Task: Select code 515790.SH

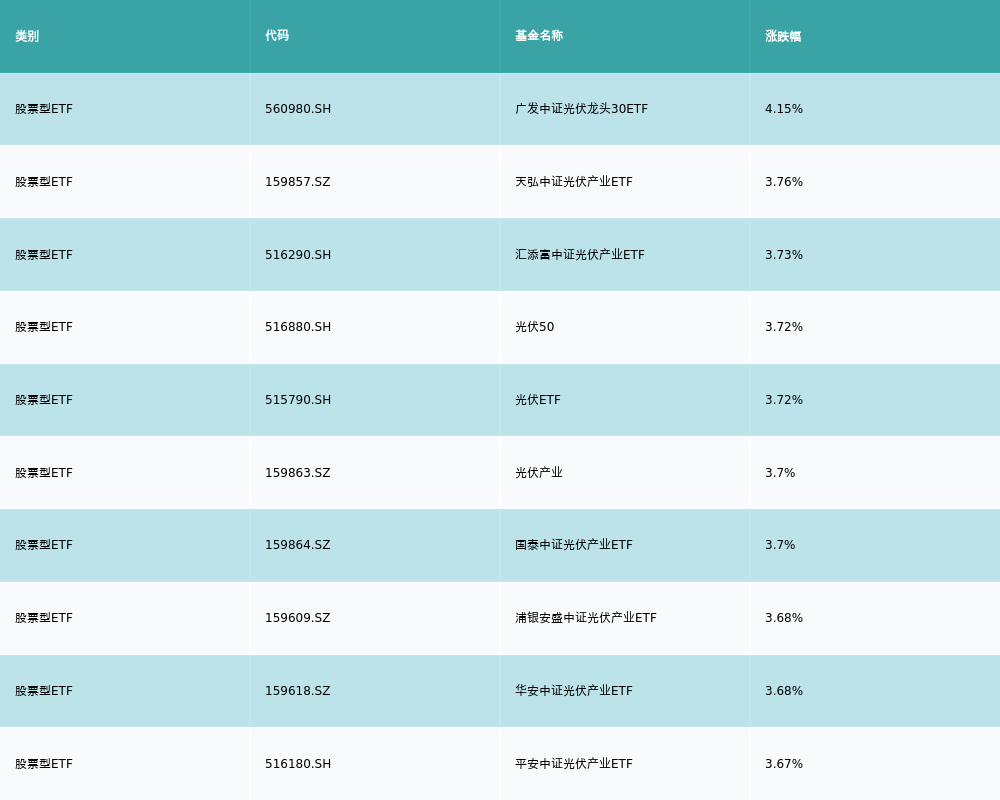Action: (x=298, y=400)
